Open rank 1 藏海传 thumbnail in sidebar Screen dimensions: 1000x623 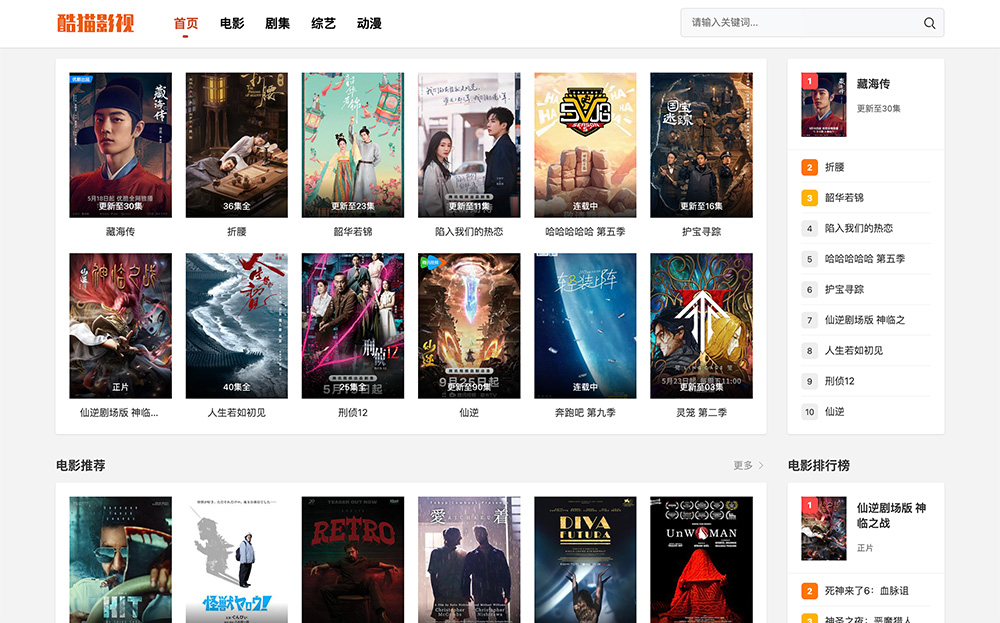tap(824, 105)
